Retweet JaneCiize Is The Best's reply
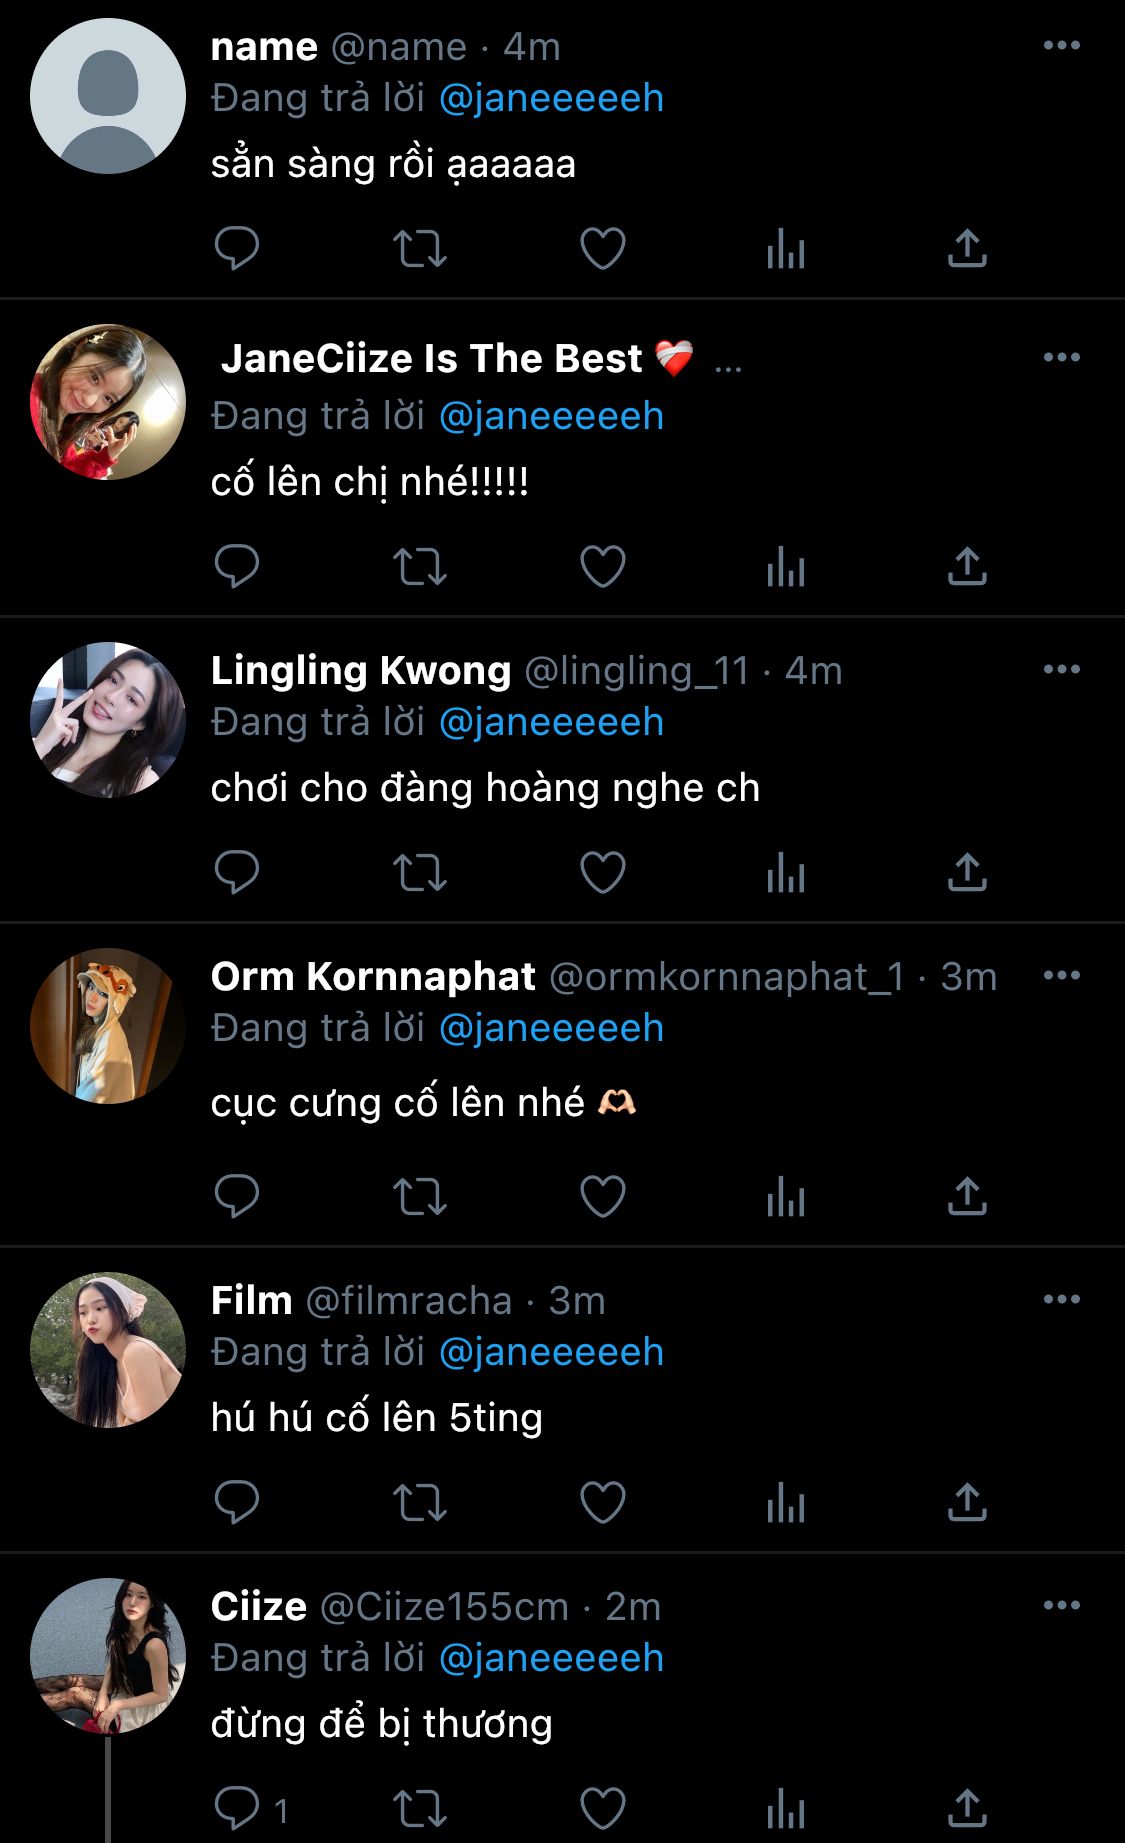The height and width of the screenshot is (1843, 1125). click(x=419, y=567)
